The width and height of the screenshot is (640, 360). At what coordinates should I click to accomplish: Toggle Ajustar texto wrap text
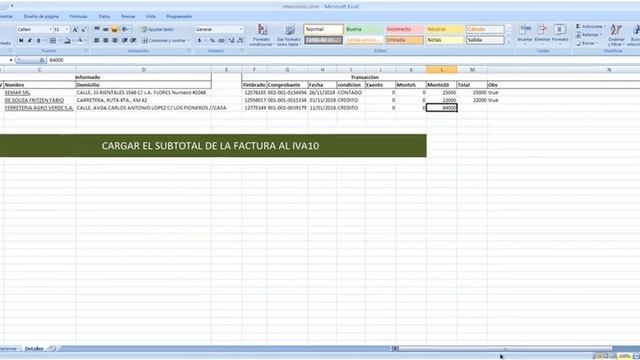(158, 29)
